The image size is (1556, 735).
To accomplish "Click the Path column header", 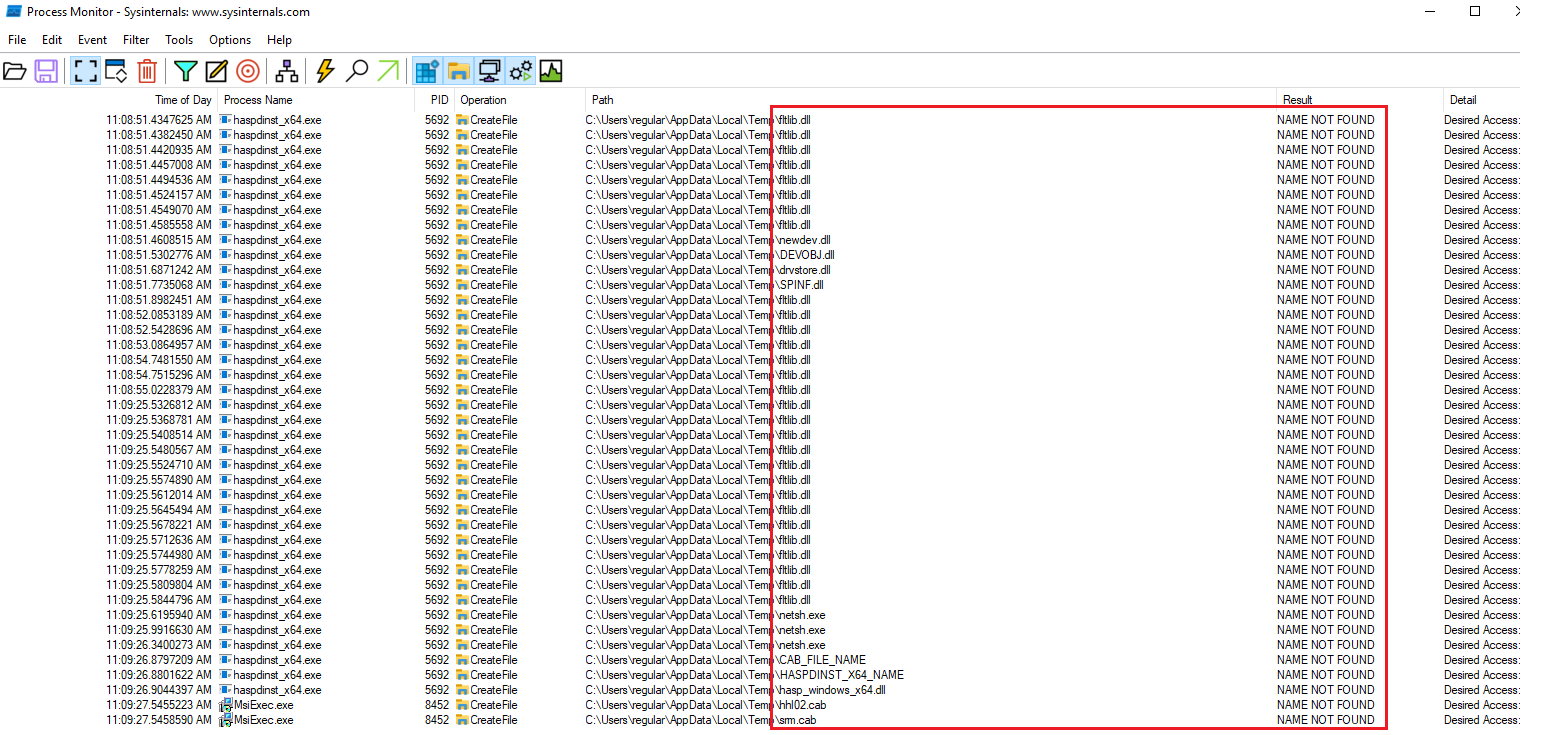I will coord(603,100).
